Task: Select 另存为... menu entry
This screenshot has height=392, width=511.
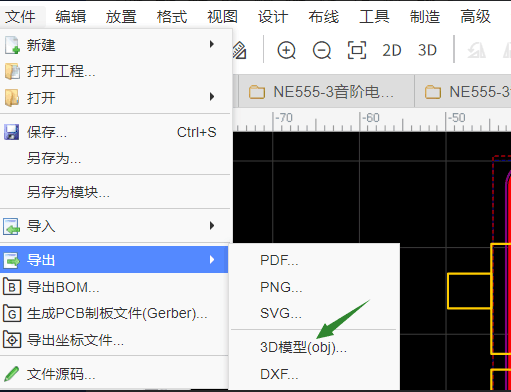Action: coord(115,158)
